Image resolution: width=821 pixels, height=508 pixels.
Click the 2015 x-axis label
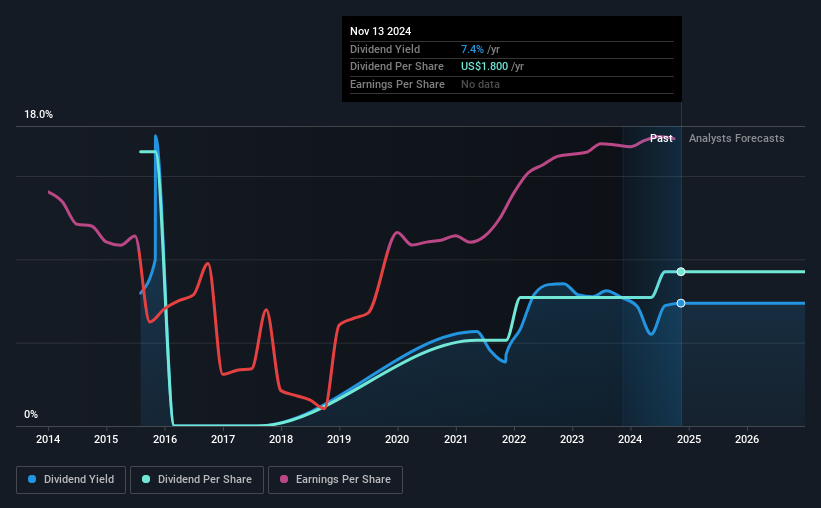point(106,439)
